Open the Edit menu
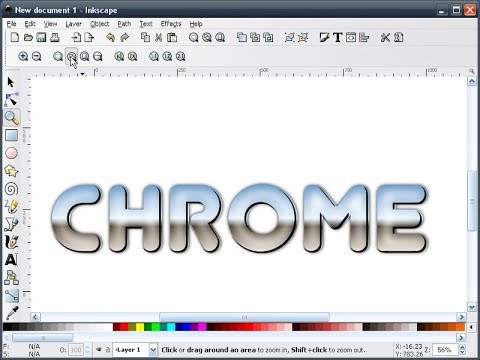 pos(30,24)
